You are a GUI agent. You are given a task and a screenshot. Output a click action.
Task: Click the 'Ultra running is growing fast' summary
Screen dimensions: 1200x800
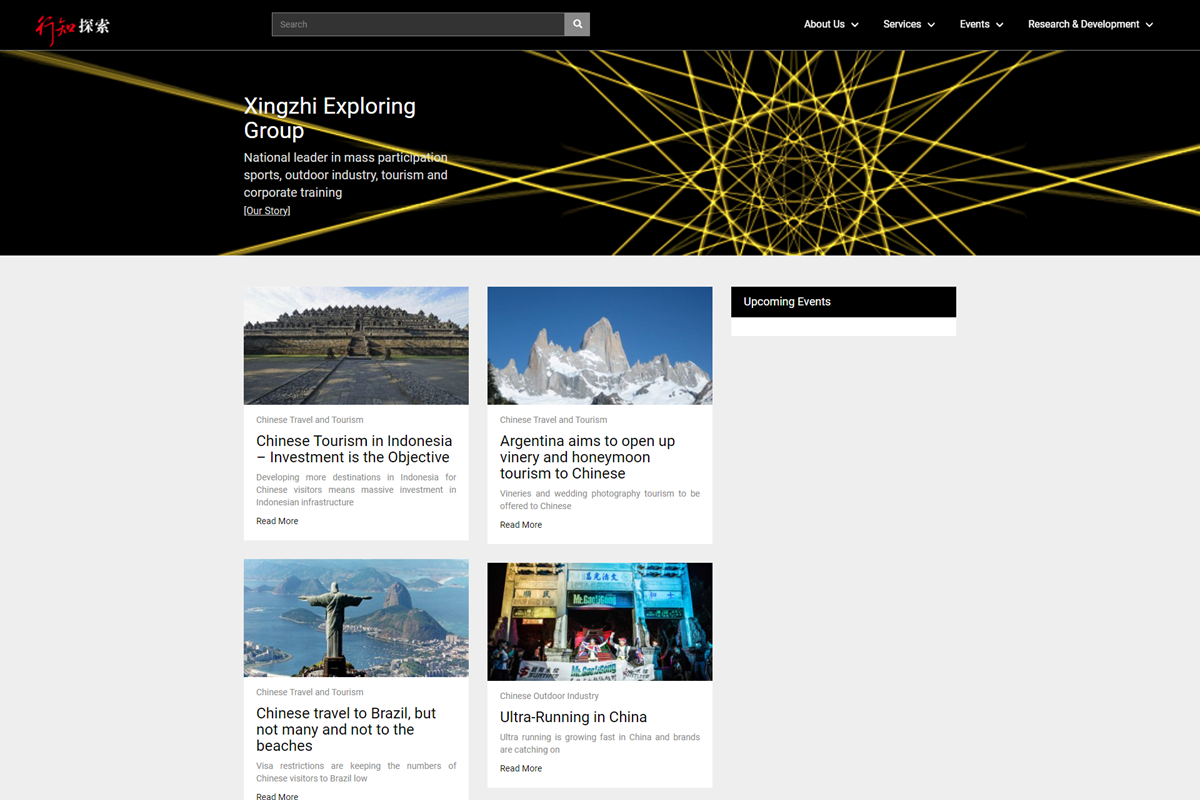pyautogui.click(x=600, y=743)
